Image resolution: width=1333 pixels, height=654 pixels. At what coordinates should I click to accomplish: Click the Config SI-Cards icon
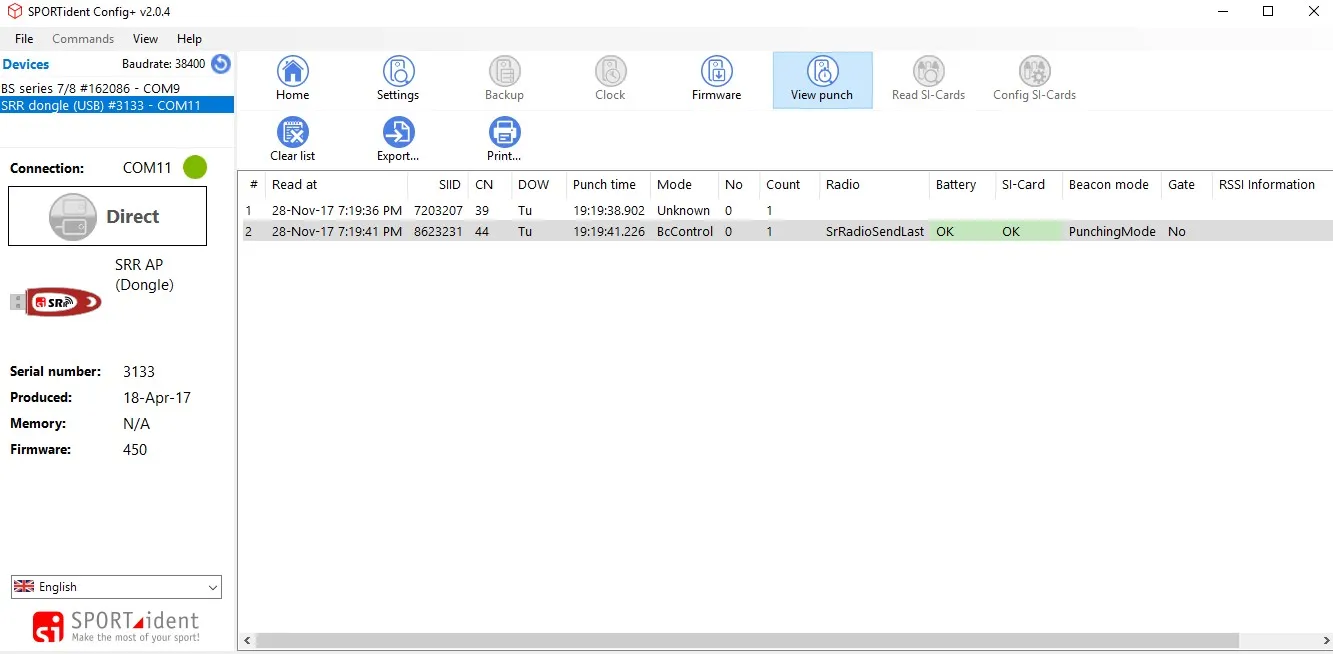pos(1034,79)
